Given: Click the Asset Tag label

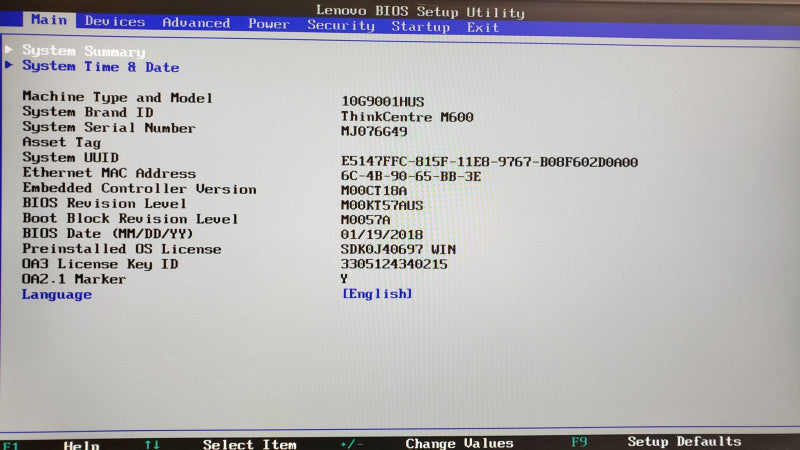Looking at the screenshot, I should point(62,142).
